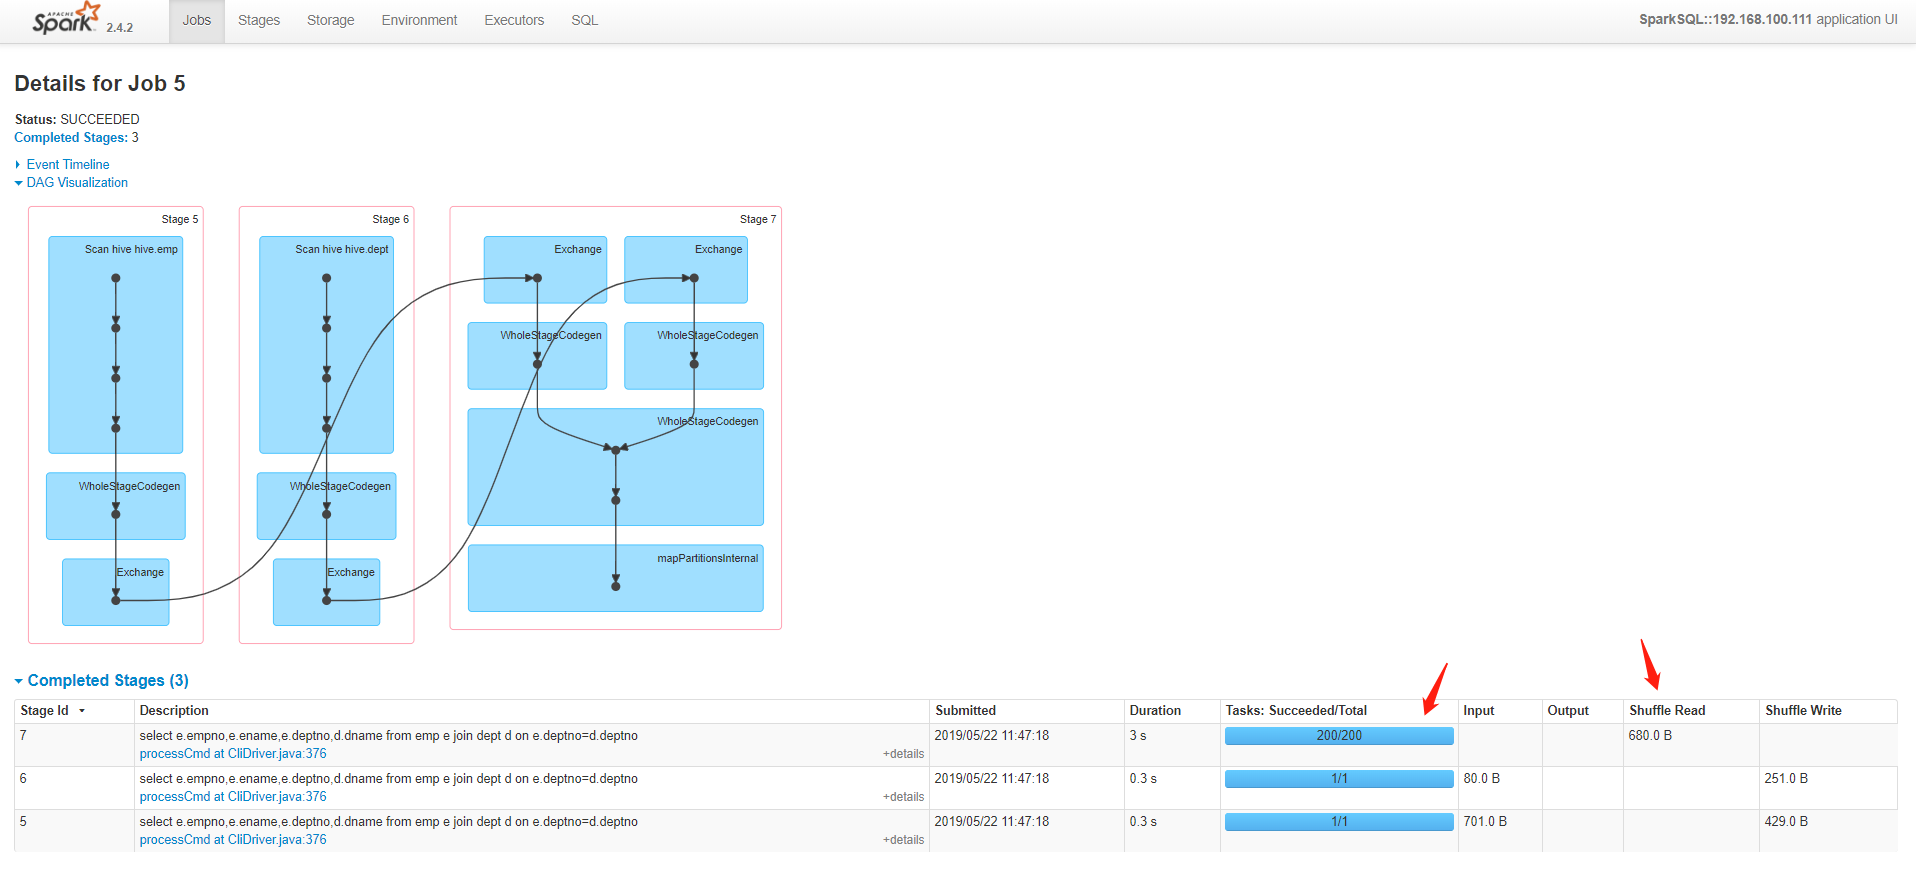Click 680.0 B shuffle read value
1916x877 pixels.
1650,736
